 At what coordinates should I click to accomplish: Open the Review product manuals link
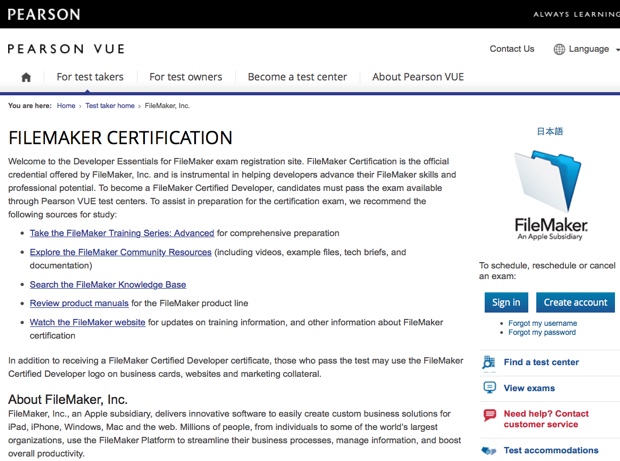point(79,303)
